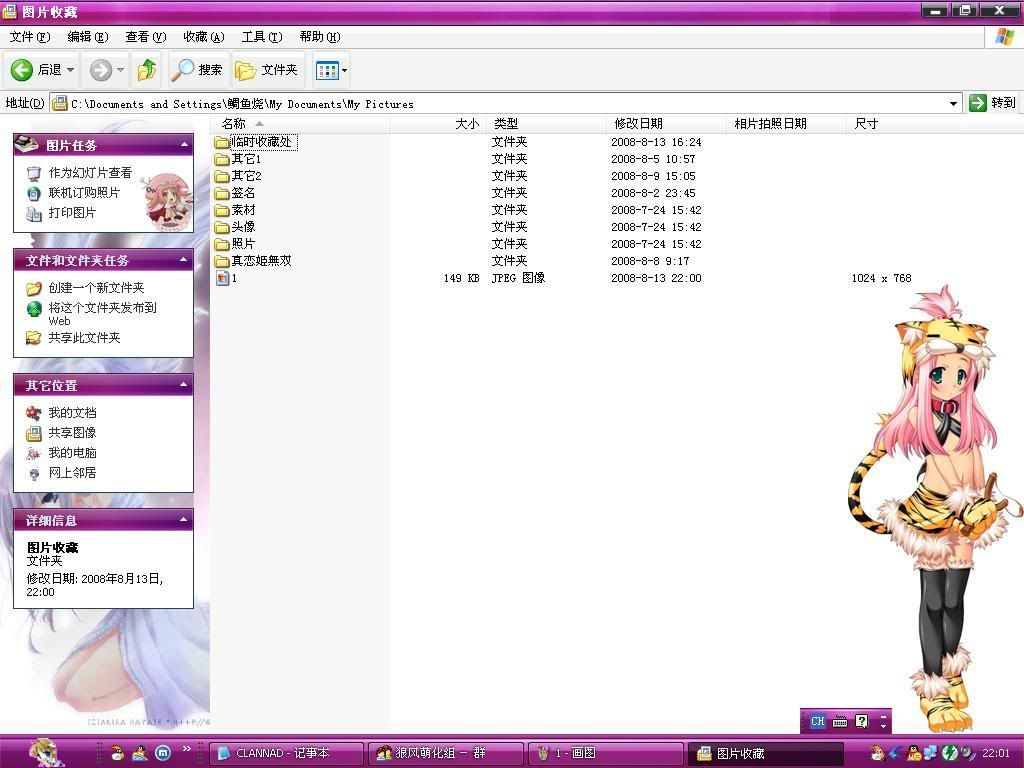
Task: Click 共享此文件夹 link
Action: click(84, 338)
